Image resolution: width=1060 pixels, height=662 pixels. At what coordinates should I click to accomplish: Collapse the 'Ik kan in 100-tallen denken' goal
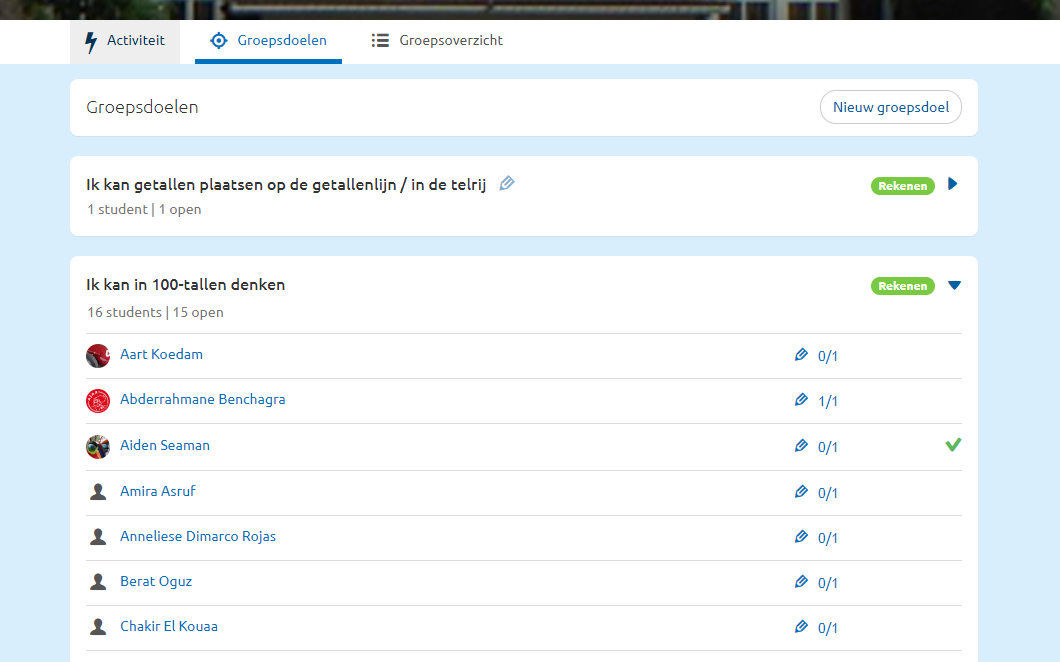click(954, 286)
